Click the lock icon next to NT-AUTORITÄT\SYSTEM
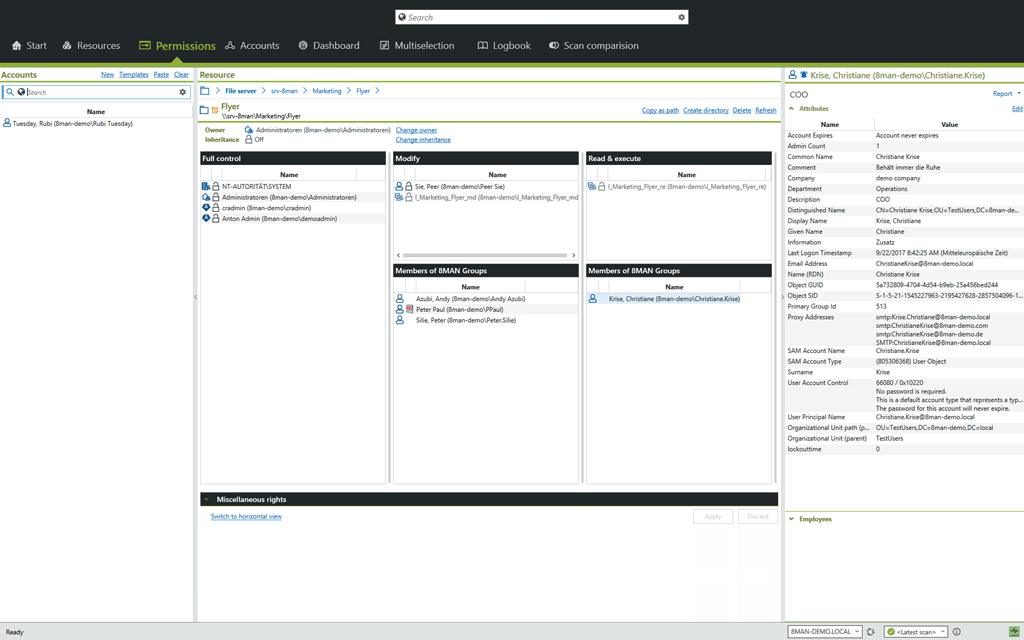This screenshot has height=640, width=1024. tap(216, 186)
